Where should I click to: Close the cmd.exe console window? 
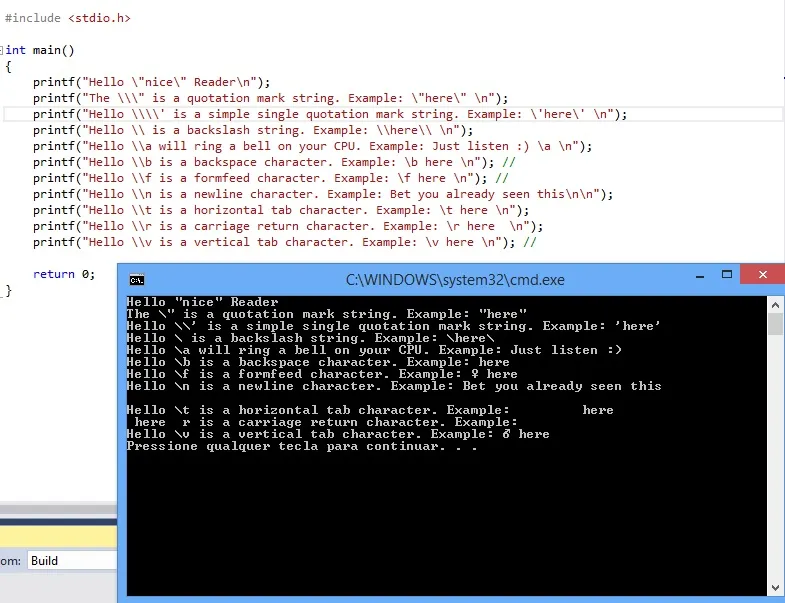pyautogui.click(x=762, y=274)
